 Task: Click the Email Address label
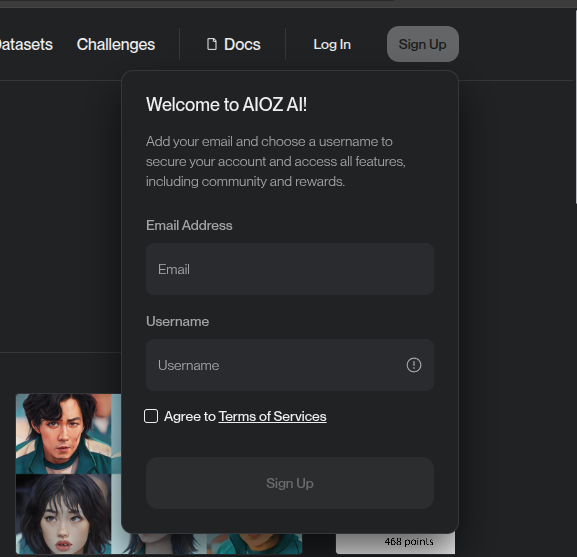(189, 225)
